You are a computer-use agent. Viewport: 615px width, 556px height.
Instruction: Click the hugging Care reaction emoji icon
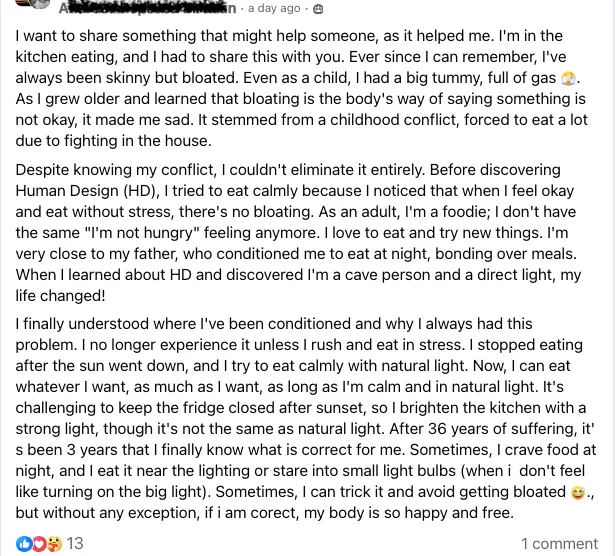53,543
